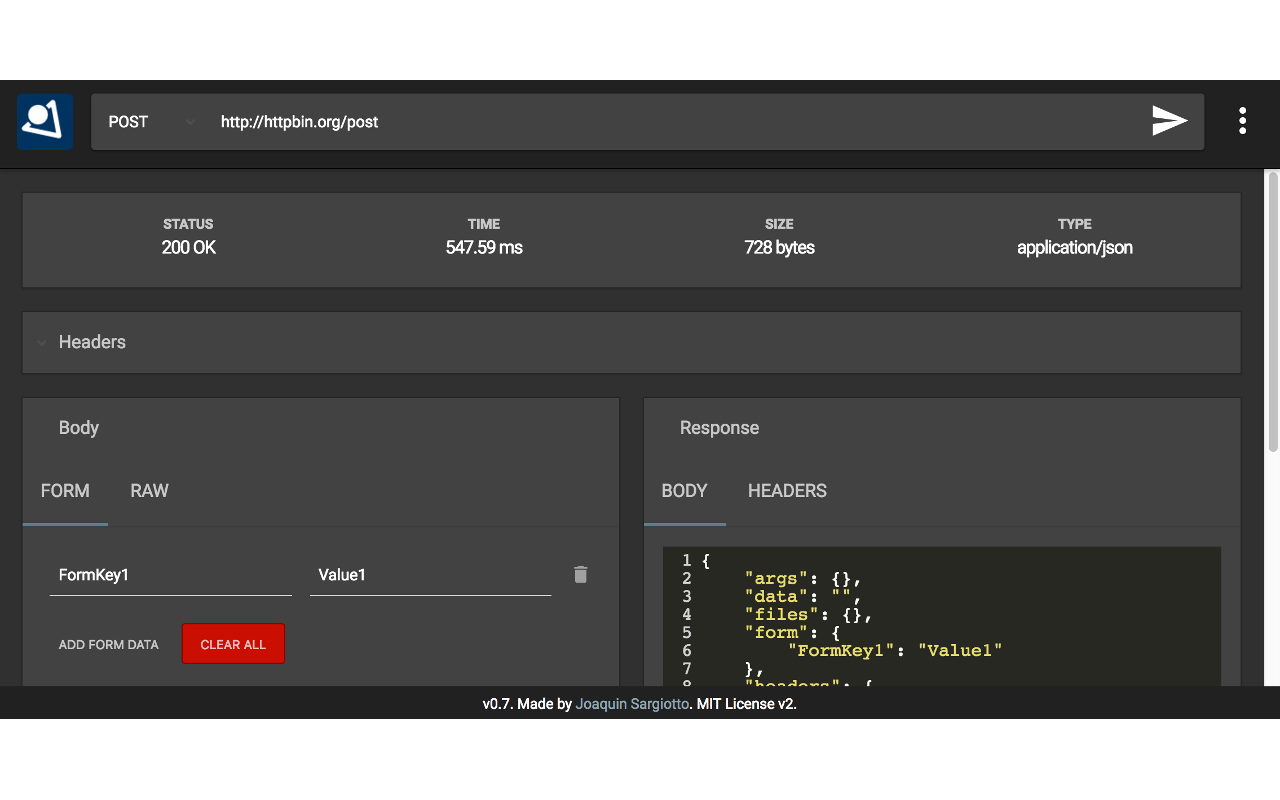
Task: Open the three-dot more options menu
Action: click(x=1242, y=121)
